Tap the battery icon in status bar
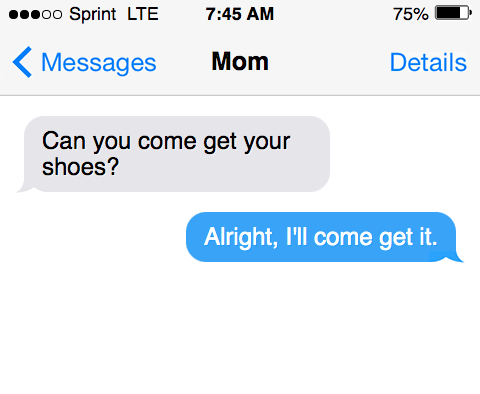 point(453,13)
